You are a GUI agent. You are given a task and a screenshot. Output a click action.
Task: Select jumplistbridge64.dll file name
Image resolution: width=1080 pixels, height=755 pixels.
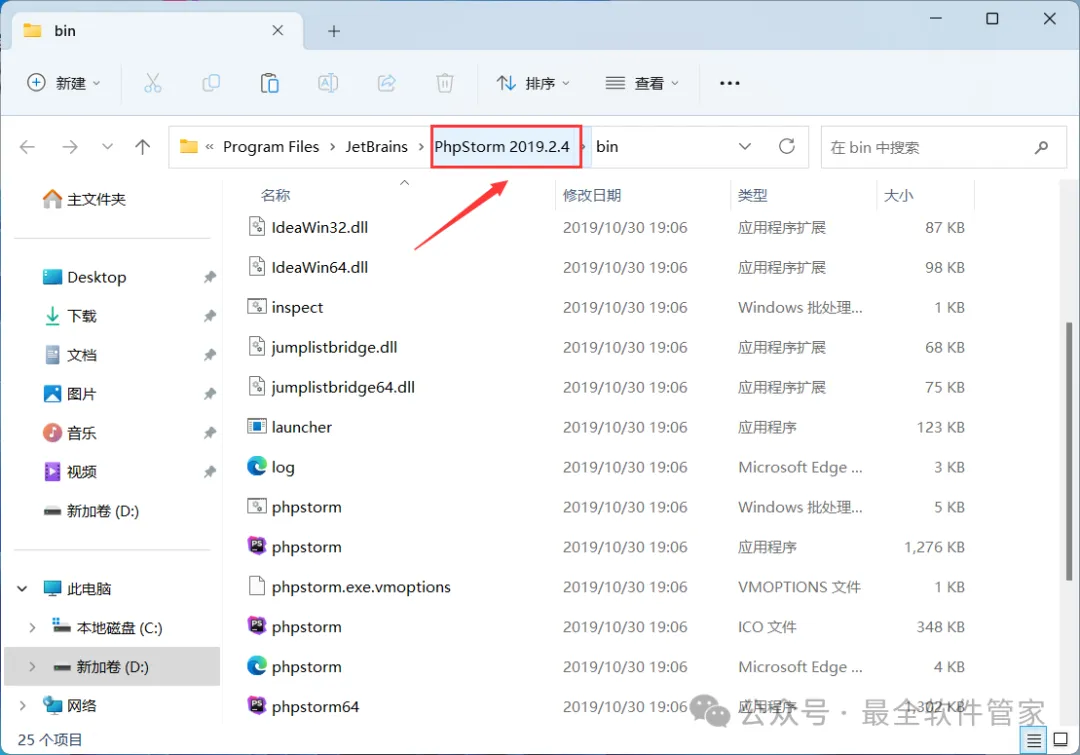[x=343, y=387]
